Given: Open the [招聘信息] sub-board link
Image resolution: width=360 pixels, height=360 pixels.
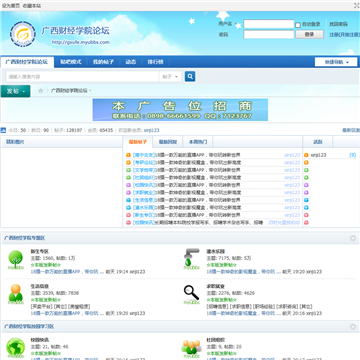Looking at the screenshot, I should click(x=218, y=306).
